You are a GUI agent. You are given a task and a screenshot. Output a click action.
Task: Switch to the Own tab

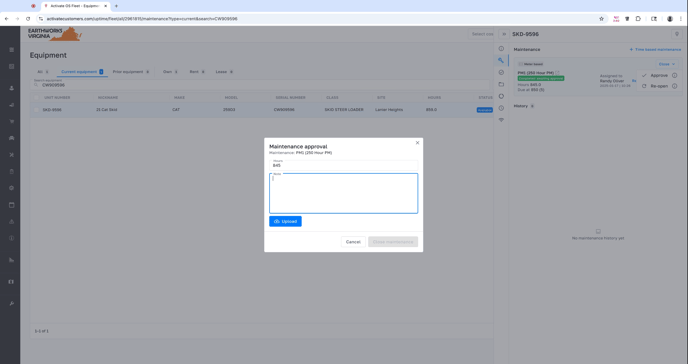(170, 71)
